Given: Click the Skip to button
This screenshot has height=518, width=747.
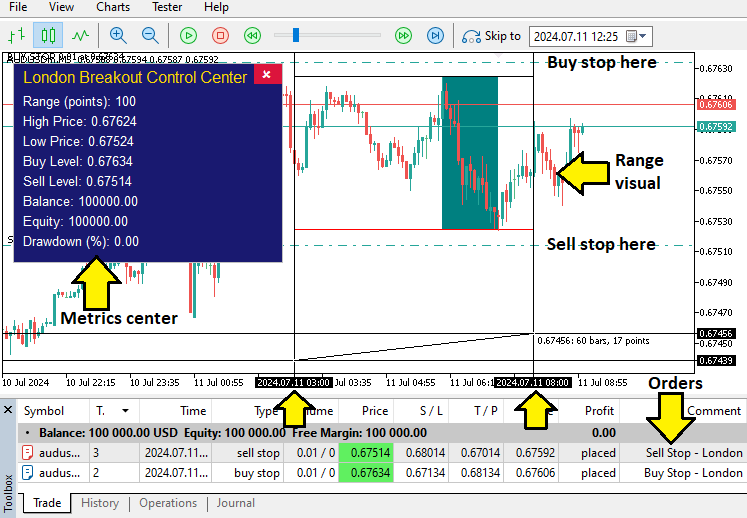Looking at the screenshot, I should click(491, 36).
